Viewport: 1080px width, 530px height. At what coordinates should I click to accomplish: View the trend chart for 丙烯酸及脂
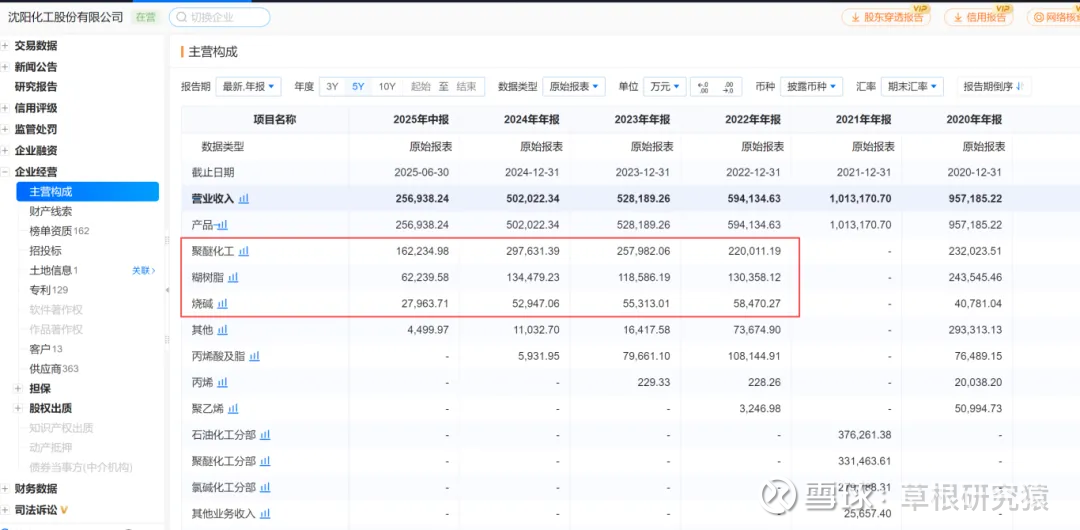[x=254, y=356]
